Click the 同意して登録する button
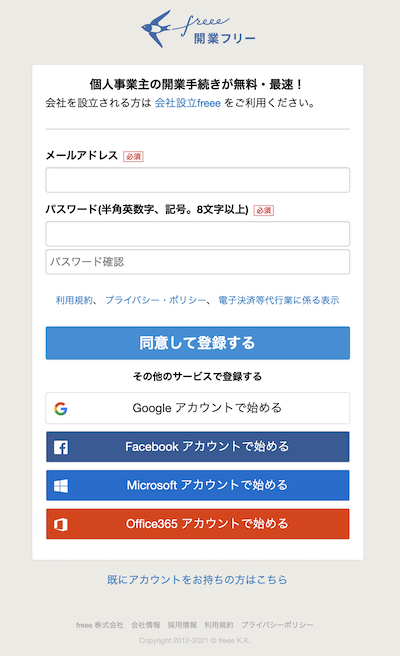This screenshot has height=656, width=400. click(x=197, y=343)
